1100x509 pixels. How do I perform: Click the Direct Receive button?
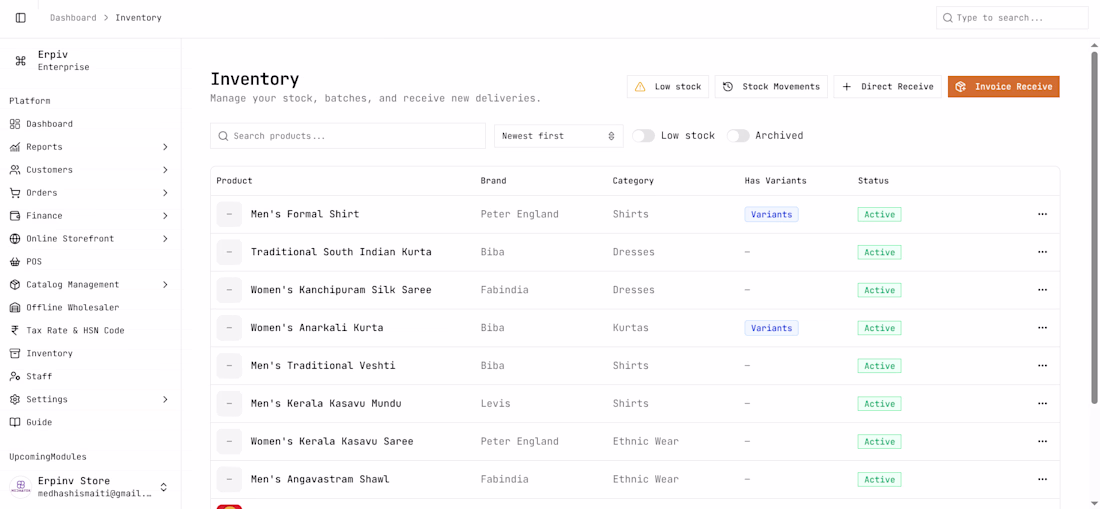(x=887, y=87)
